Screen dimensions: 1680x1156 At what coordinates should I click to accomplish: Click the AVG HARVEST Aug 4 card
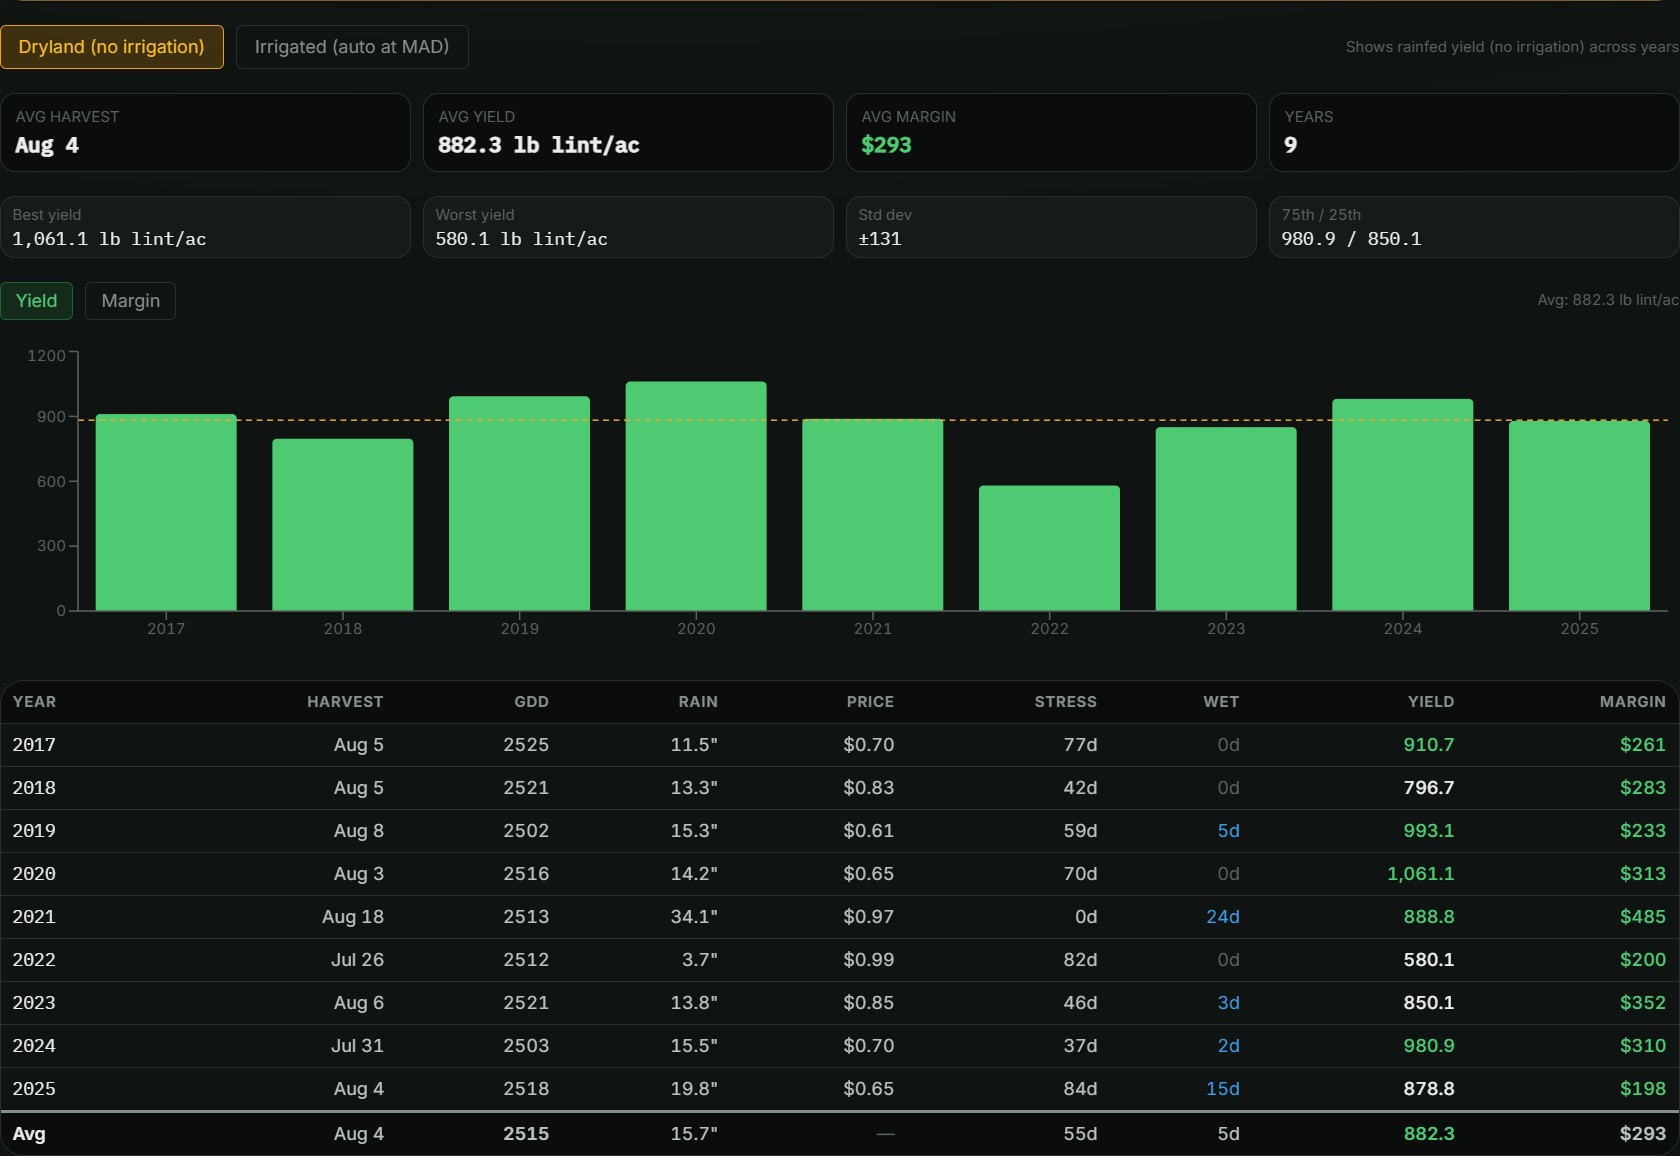(205, 132)
